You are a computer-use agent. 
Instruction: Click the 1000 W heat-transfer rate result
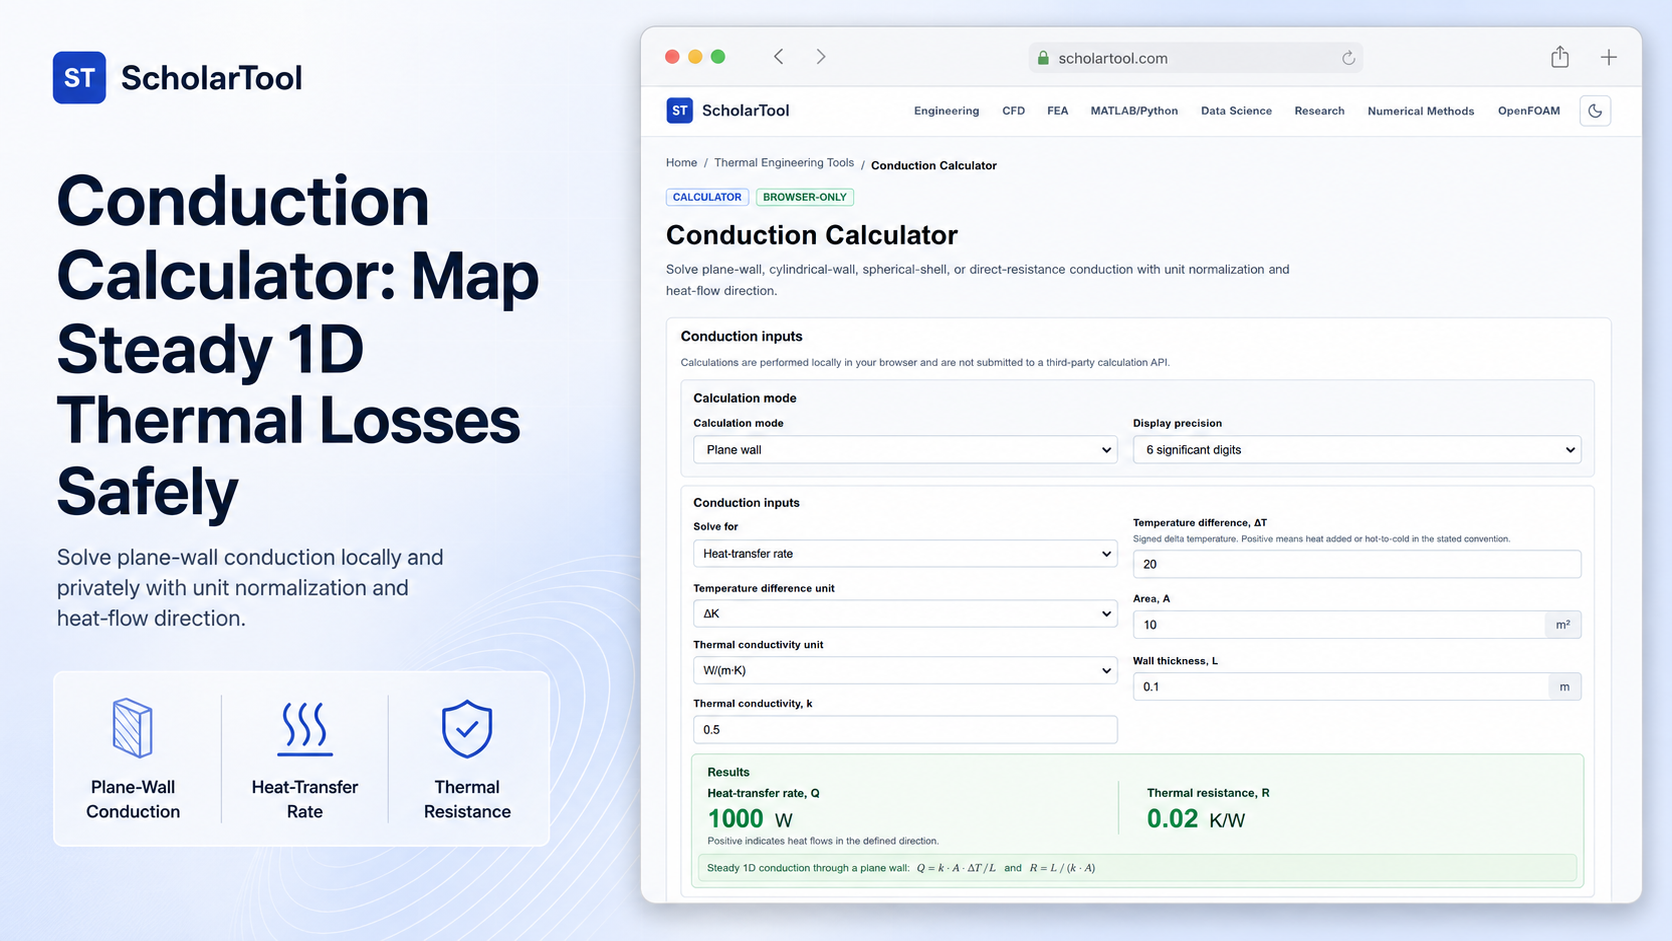pos(750,819)
